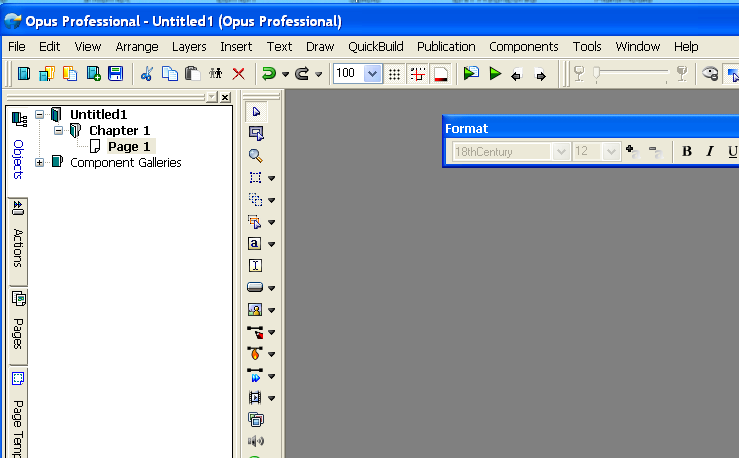Select Component Galleries tree item
The height and width of the screenshot is (458, 739).
pyautogui.click(x=126, y=163)
